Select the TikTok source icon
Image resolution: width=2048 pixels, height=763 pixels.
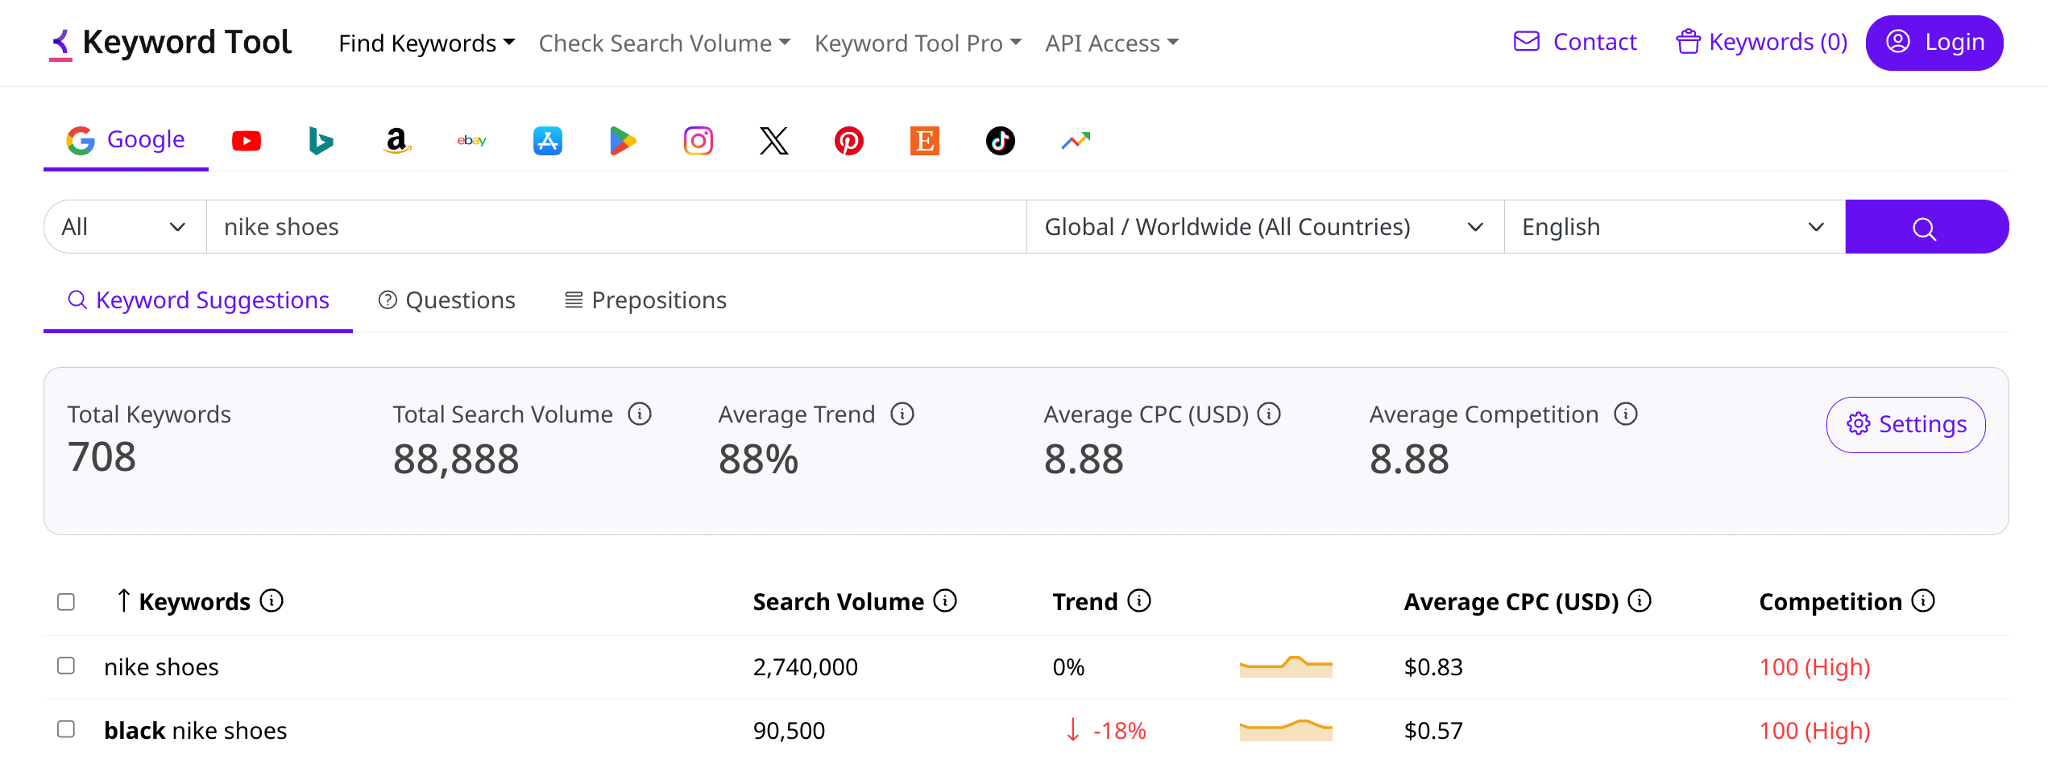(x=1000, y=141)
